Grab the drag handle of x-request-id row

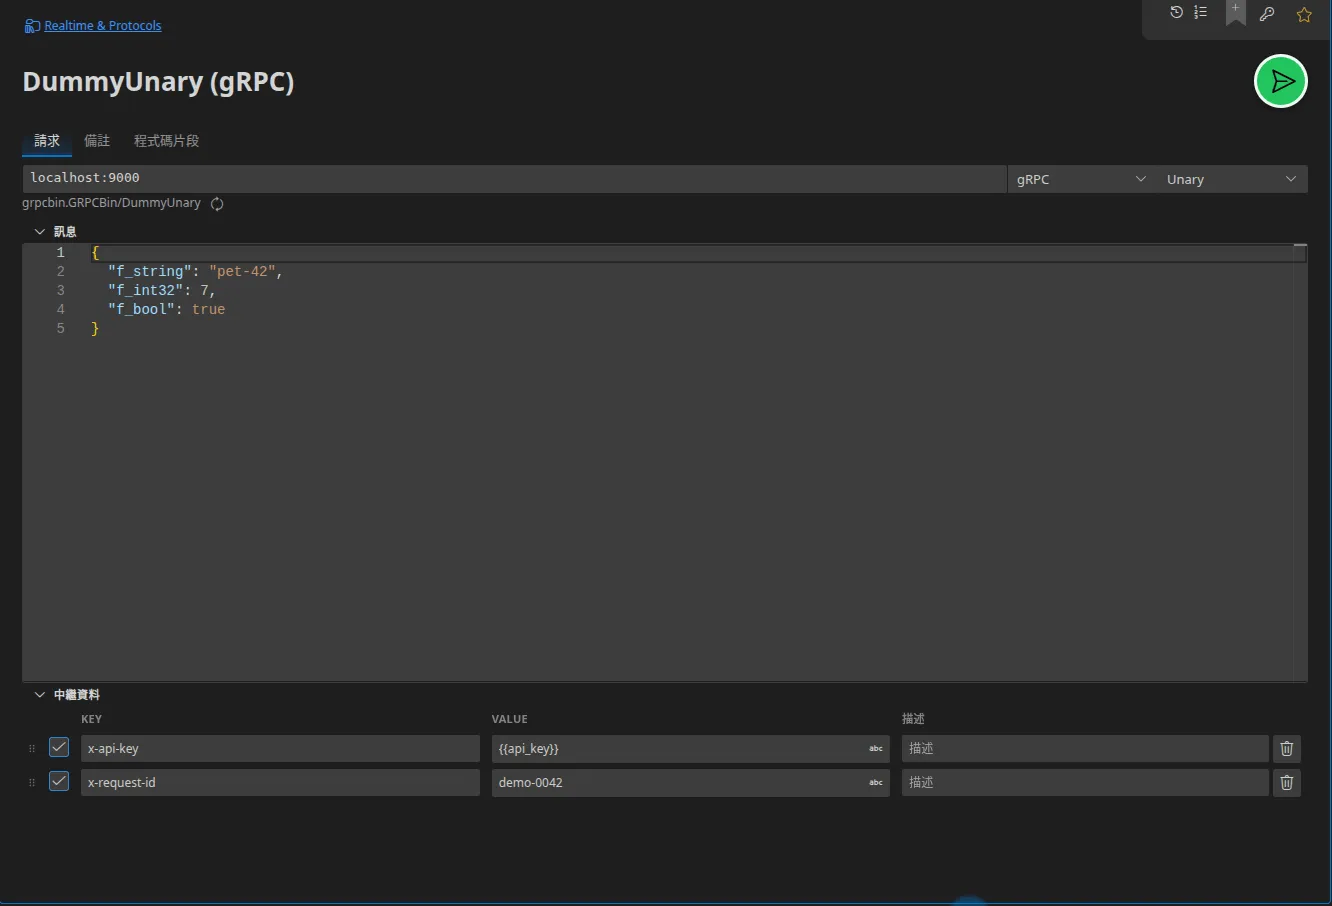pyautogui.click(x=32, y=783)
